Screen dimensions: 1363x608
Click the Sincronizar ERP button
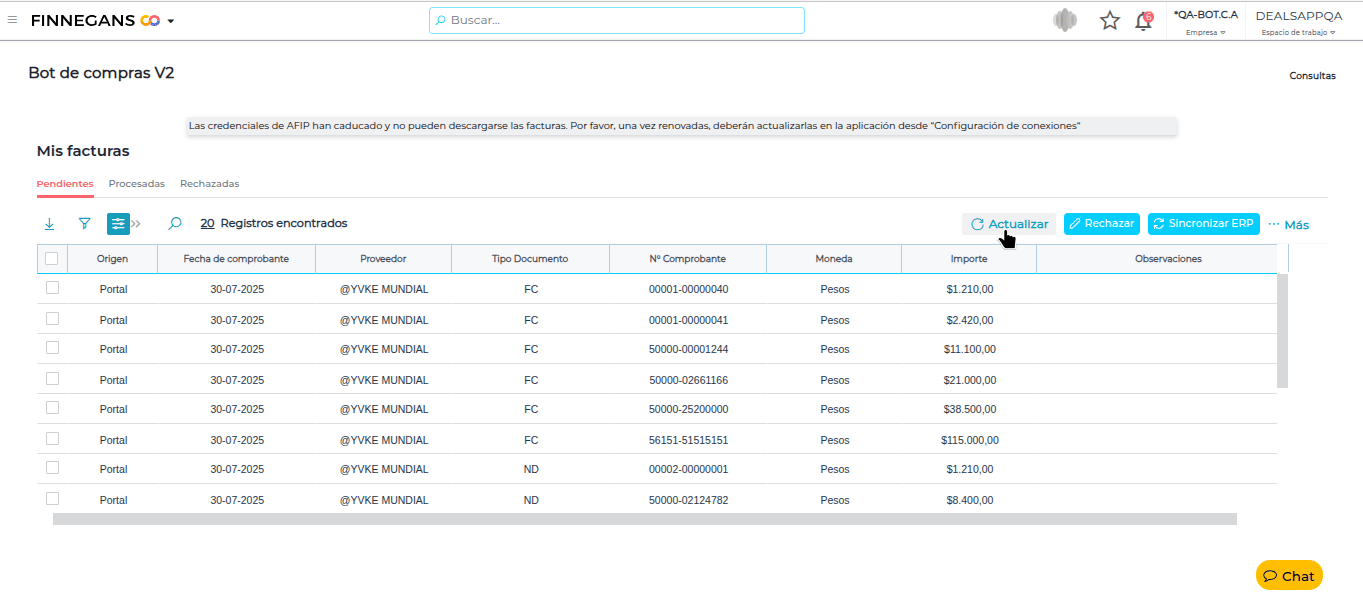(x=1204, y=224)
